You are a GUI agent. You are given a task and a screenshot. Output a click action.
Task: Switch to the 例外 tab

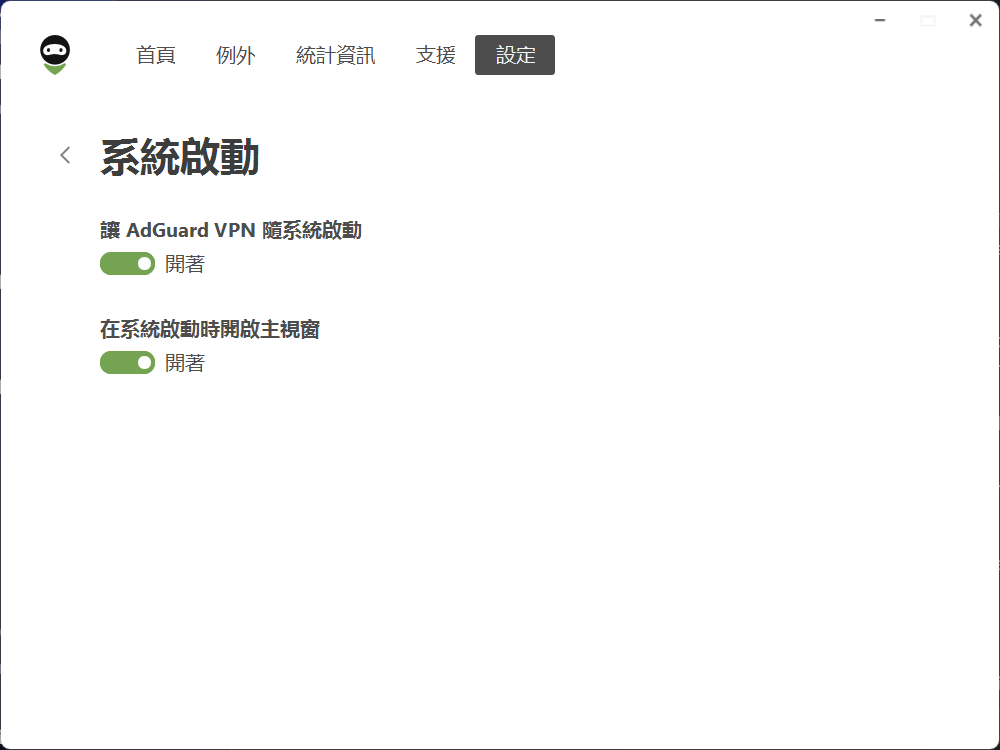pos(236,56)
